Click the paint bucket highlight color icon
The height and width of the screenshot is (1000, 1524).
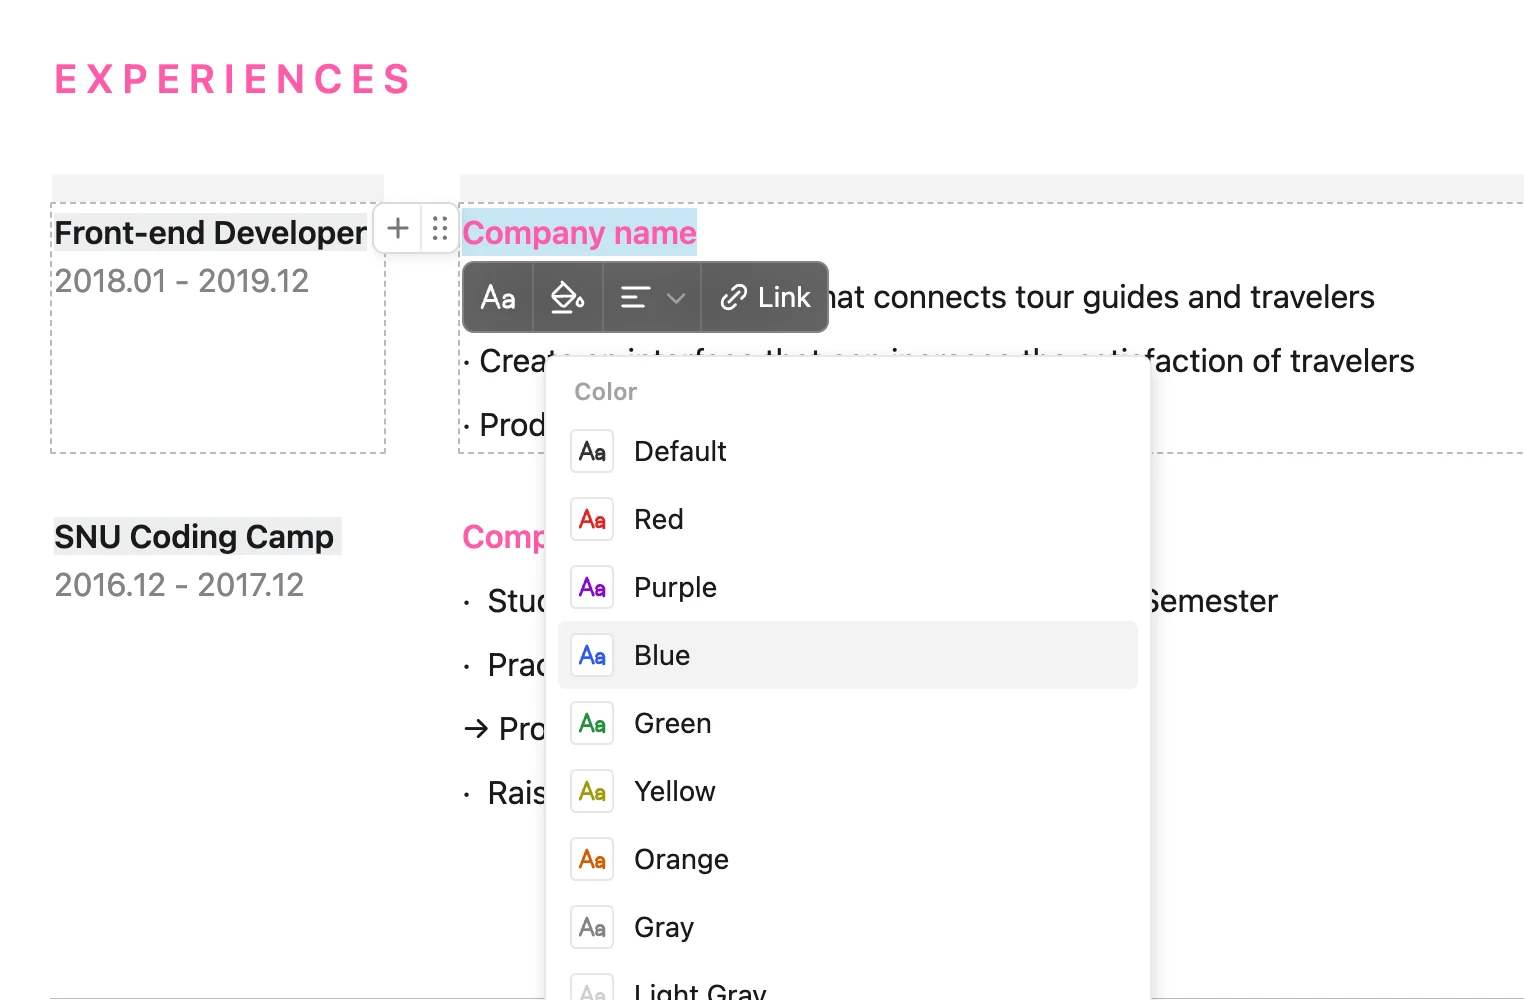568,297
